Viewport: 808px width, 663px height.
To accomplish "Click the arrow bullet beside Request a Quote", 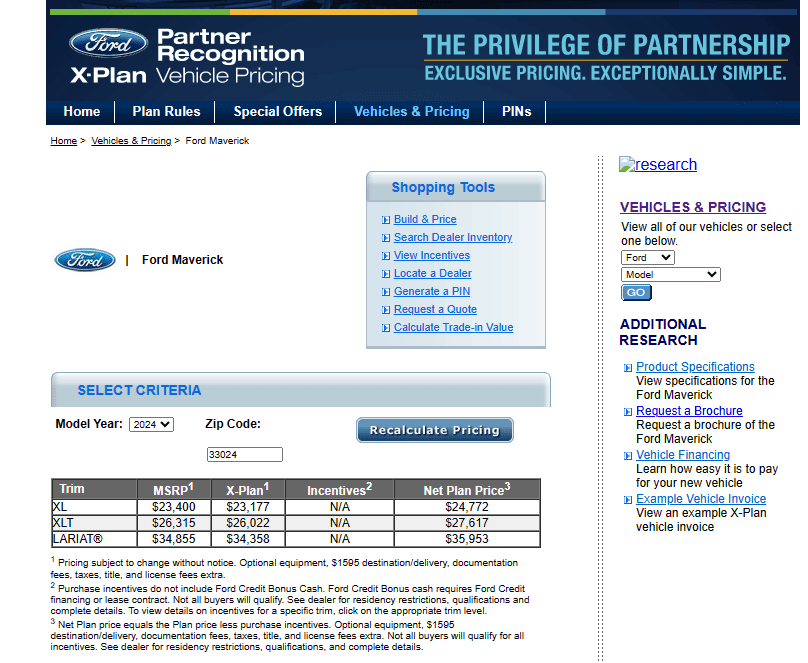I will [x=386, y=310].
